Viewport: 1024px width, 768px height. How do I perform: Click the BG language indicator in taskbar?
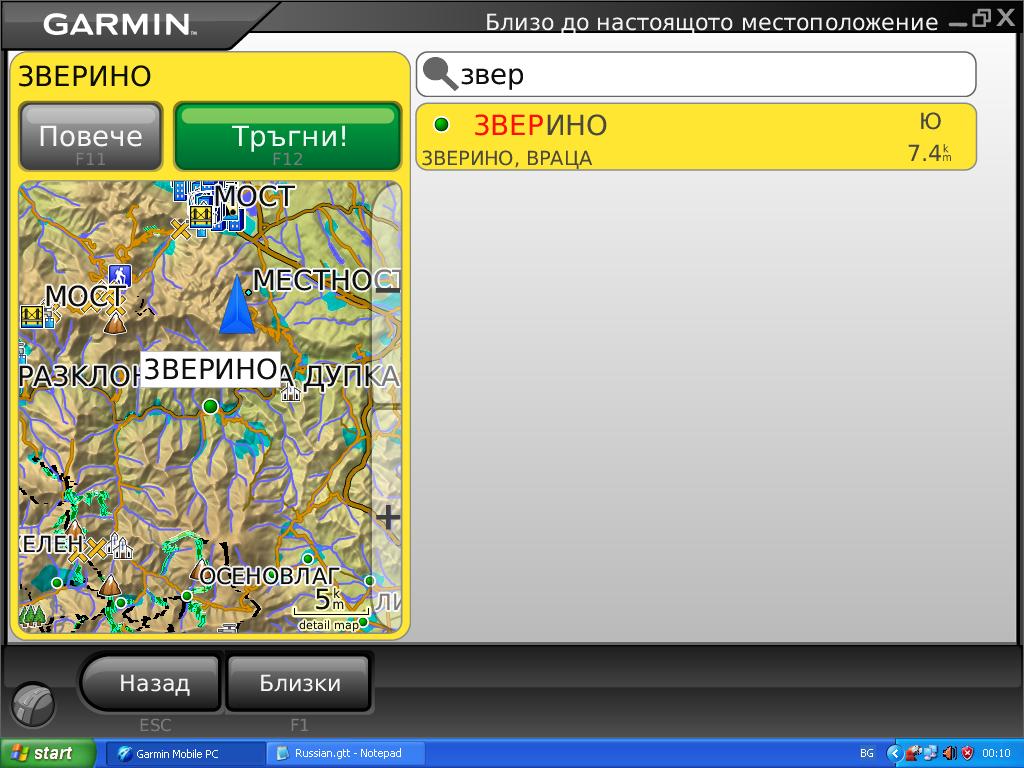[x=867, y=753]
